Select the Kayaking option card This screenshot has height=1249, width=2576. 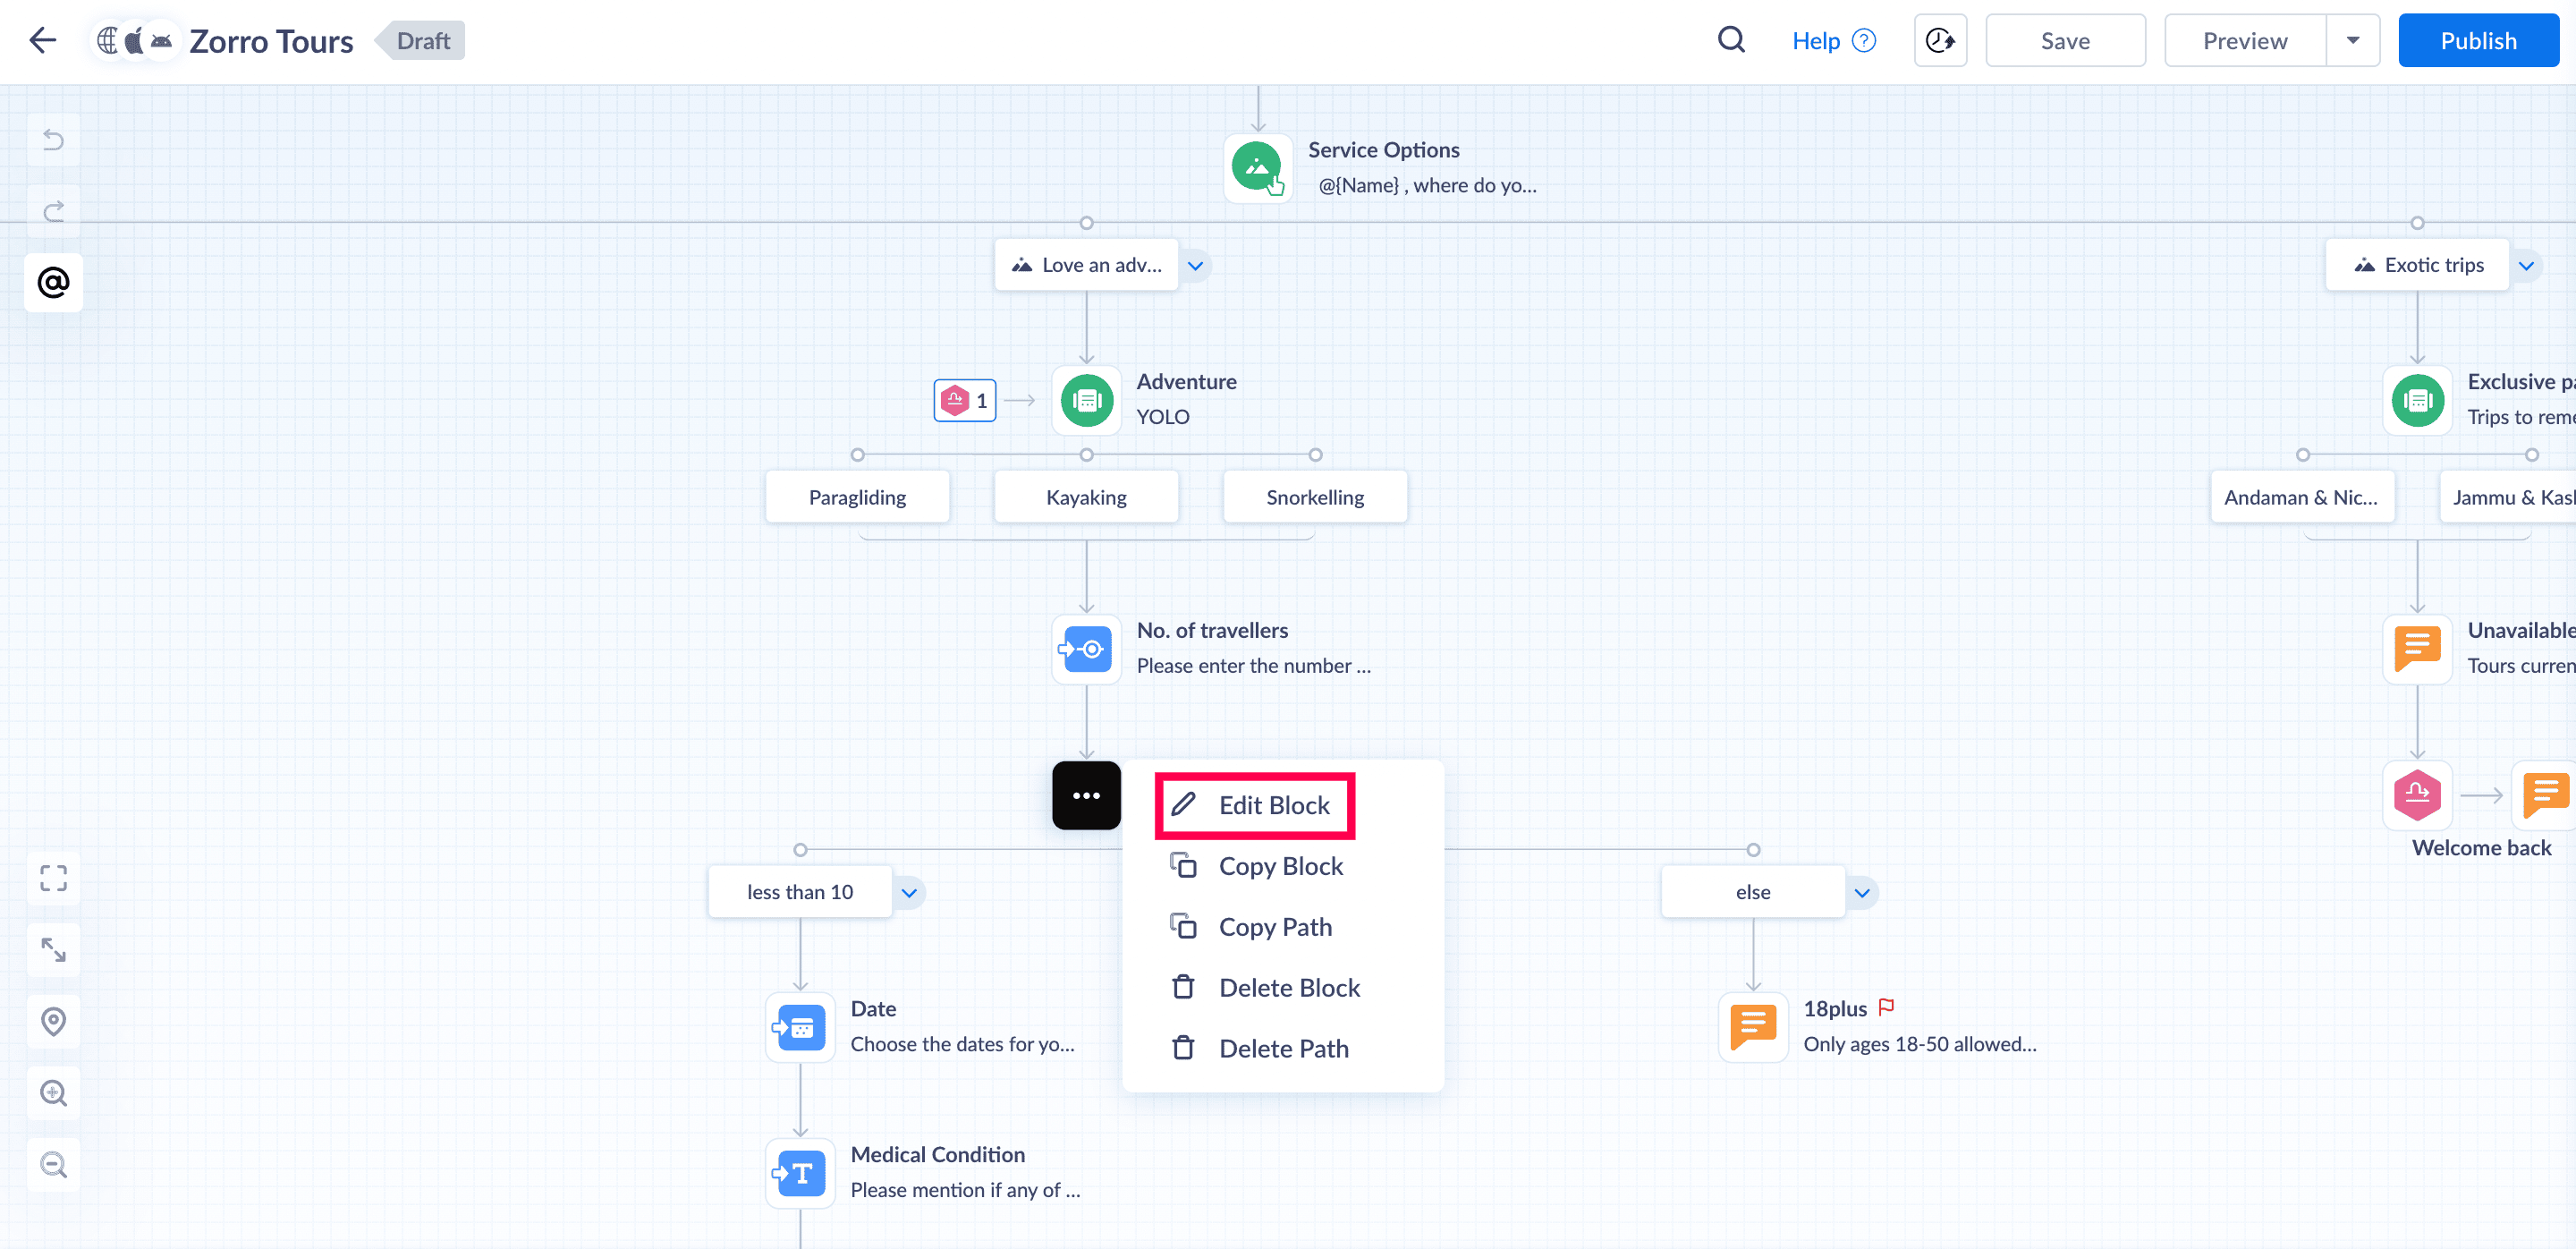(x=1086, y=497)
